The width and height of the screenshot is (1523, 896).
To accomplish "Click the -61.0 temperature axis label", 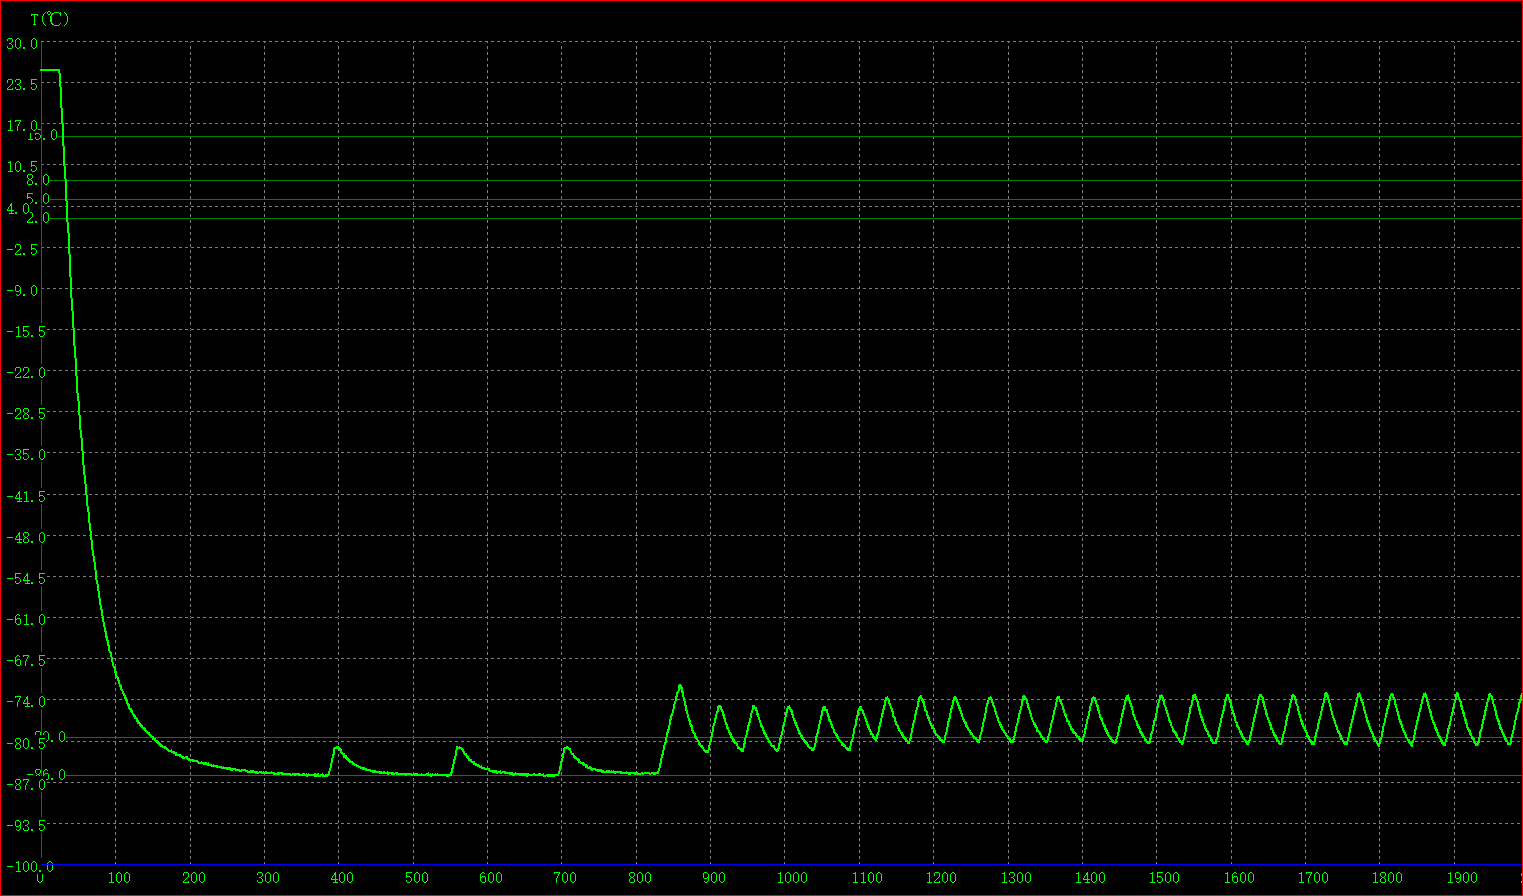I will [x=21, y=620].
